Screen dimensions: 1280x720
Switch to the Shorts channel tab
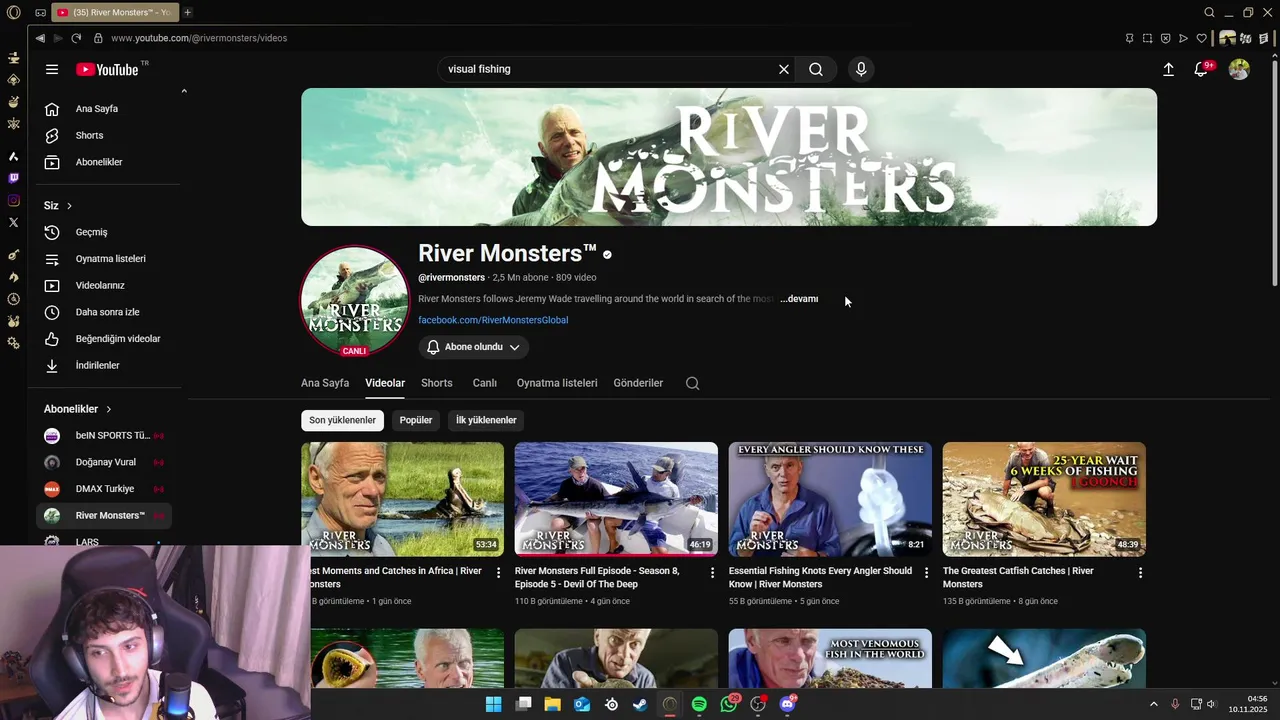[437, 383]
